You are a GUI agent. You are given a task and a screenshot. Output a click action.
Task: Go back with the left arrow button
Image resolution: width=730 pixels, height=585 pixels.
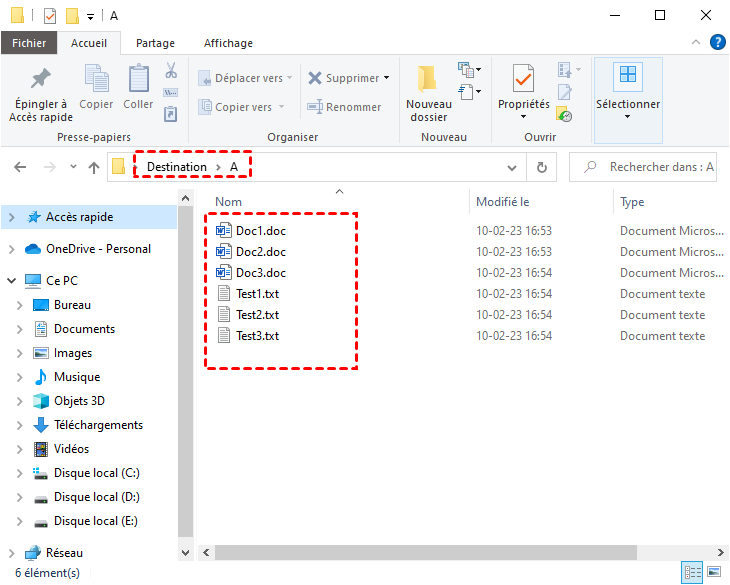pyautogui.click(x=20, y=167)
